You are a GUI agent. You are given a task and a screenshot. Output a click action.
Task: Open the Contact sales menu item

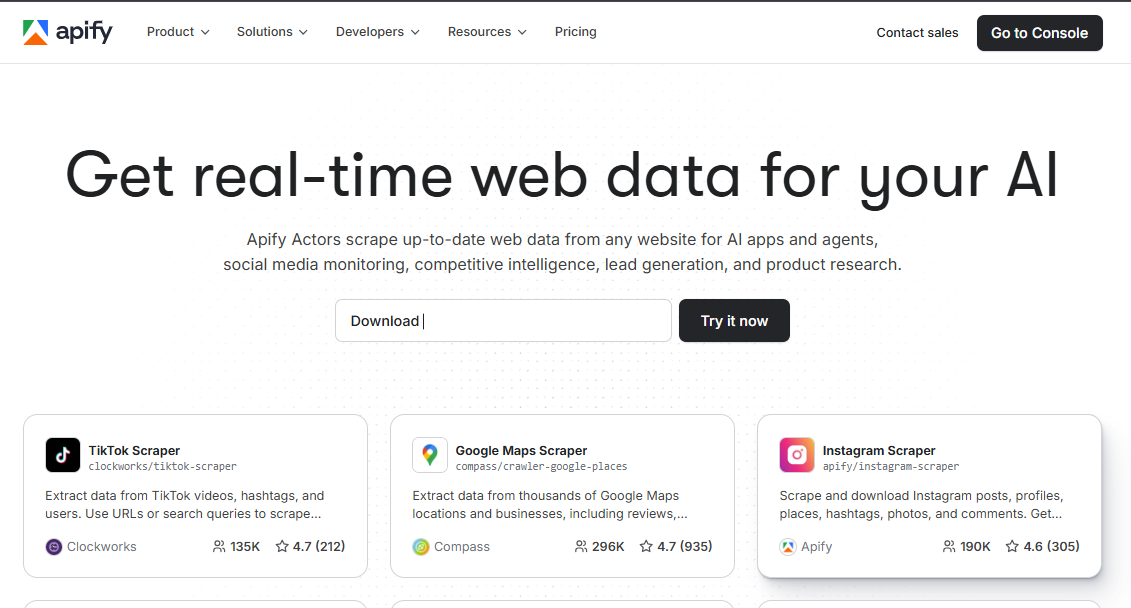917,32
